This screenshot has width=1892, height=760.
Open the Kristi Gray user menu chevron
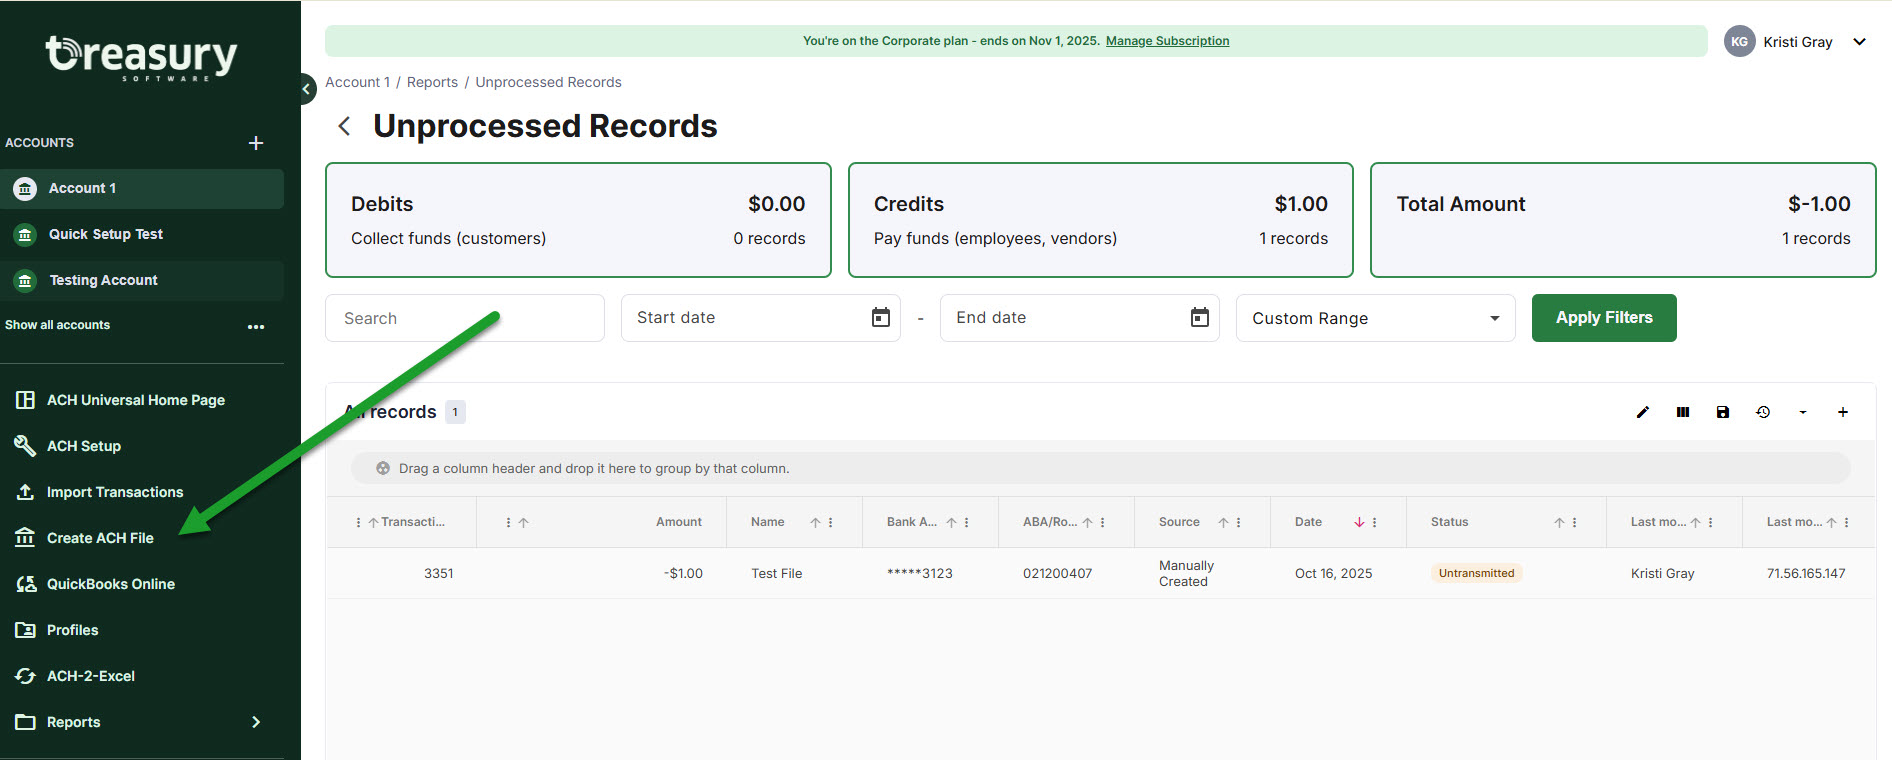tap(1860, 42)
